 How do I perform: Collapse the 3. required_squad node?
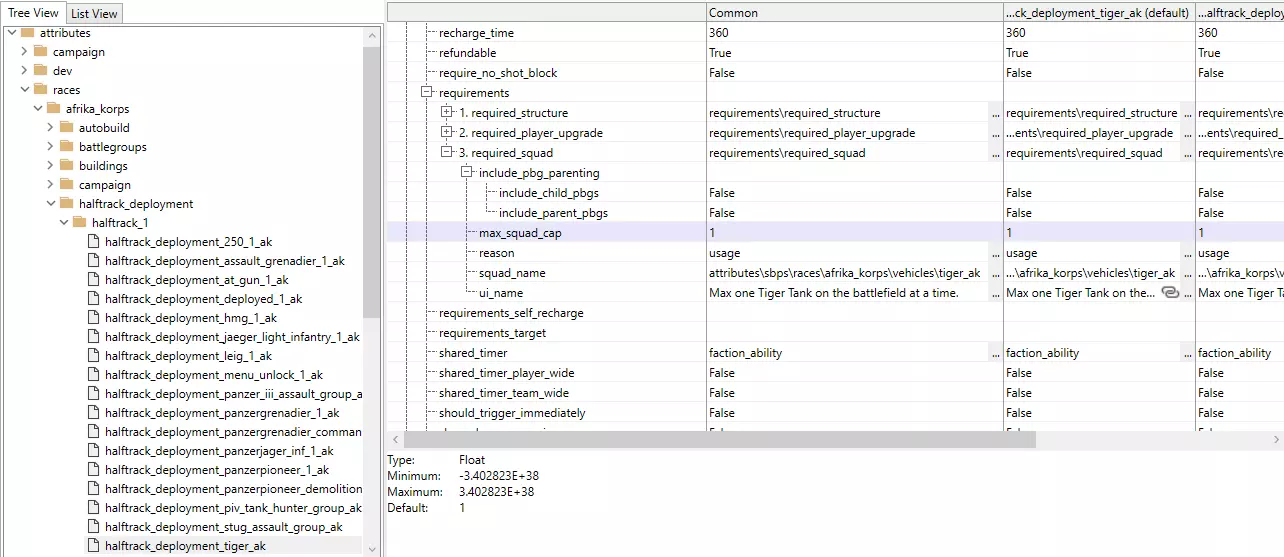coord(447,153)
